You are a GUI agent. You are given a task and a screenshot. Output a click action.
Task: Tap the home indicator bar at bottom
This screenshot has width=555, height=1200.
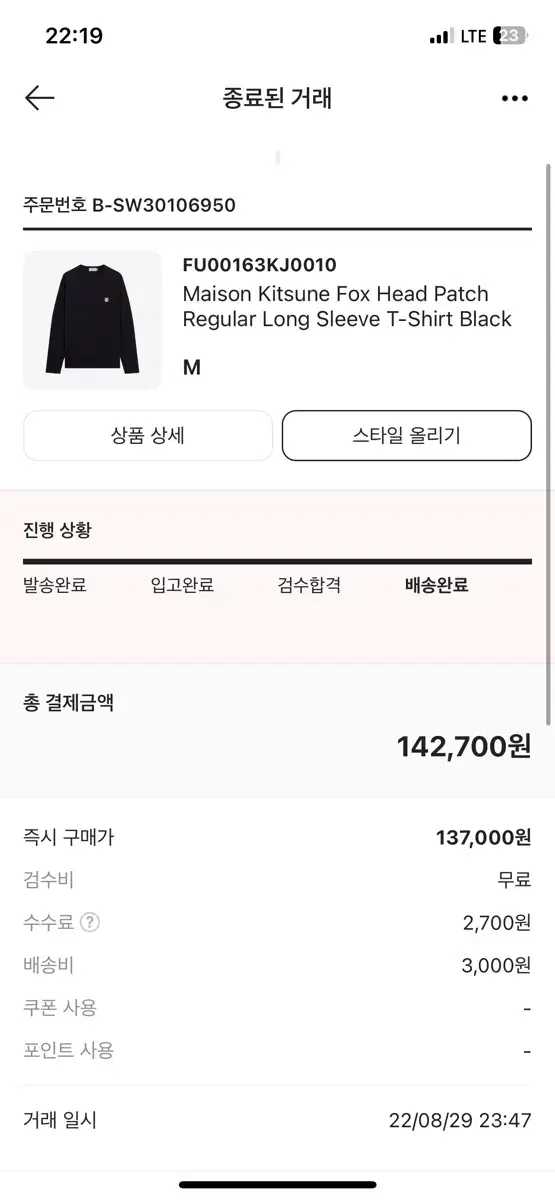point(277,1185)
